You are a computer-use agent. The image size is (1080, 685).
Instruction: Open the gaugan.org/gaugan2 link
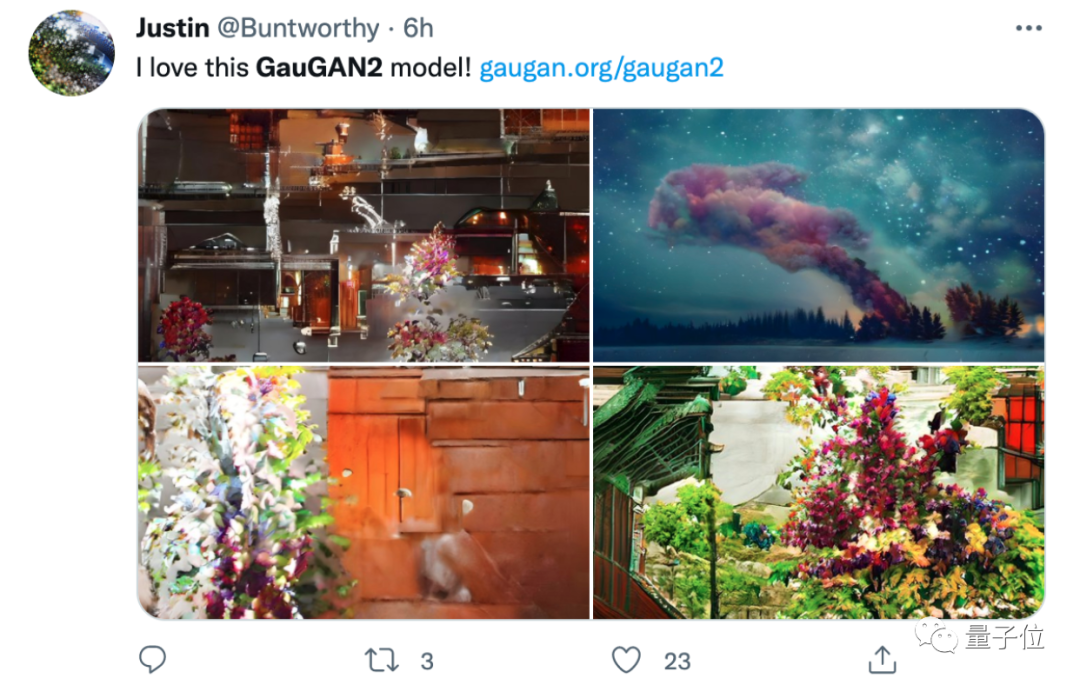tap(601, 67)
